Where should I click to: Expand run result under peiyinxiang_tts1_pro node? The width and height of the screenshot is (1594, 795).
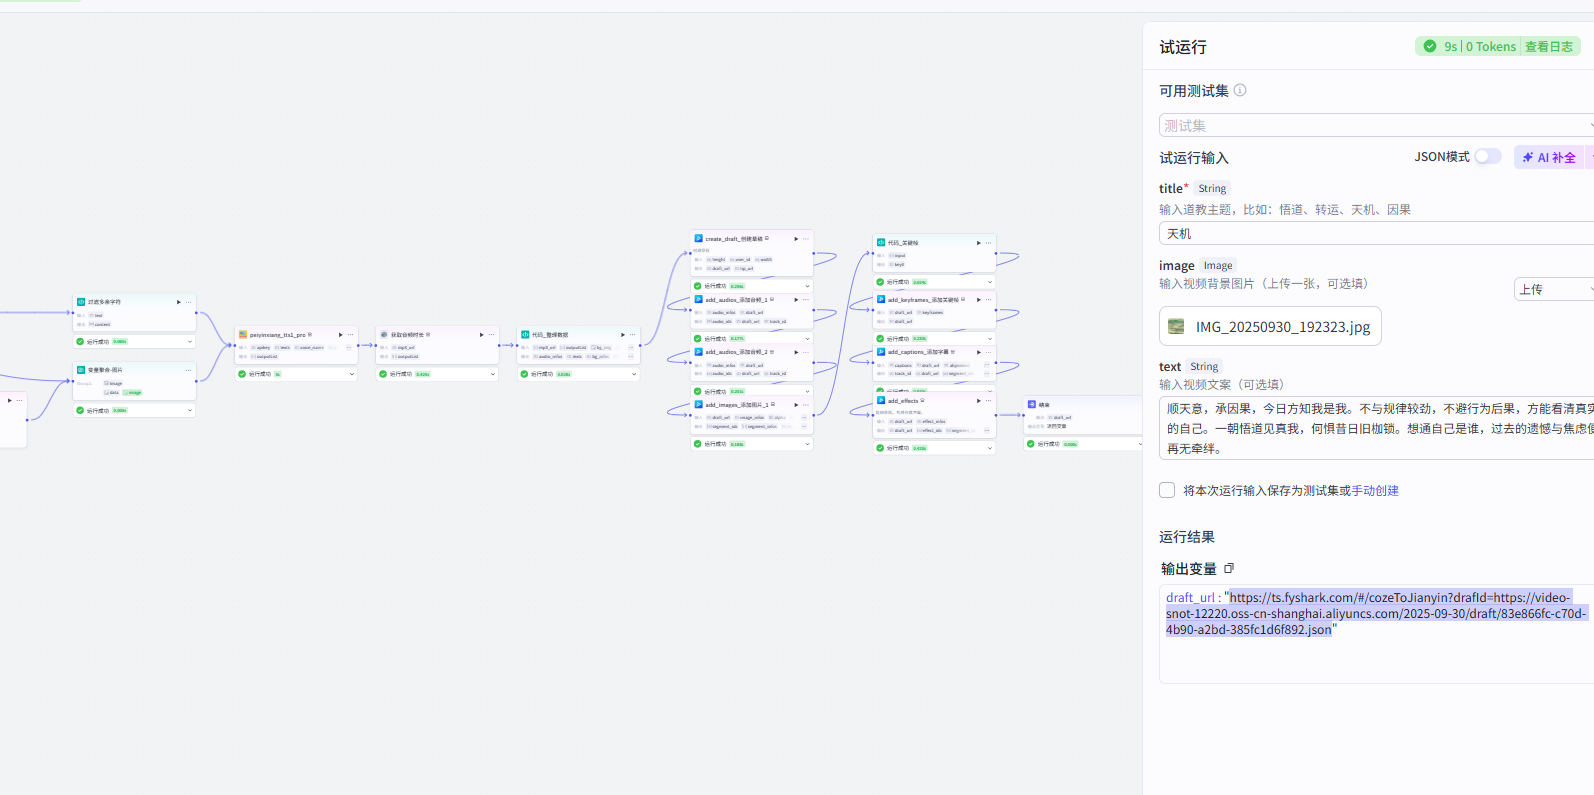tap(351, 374)
